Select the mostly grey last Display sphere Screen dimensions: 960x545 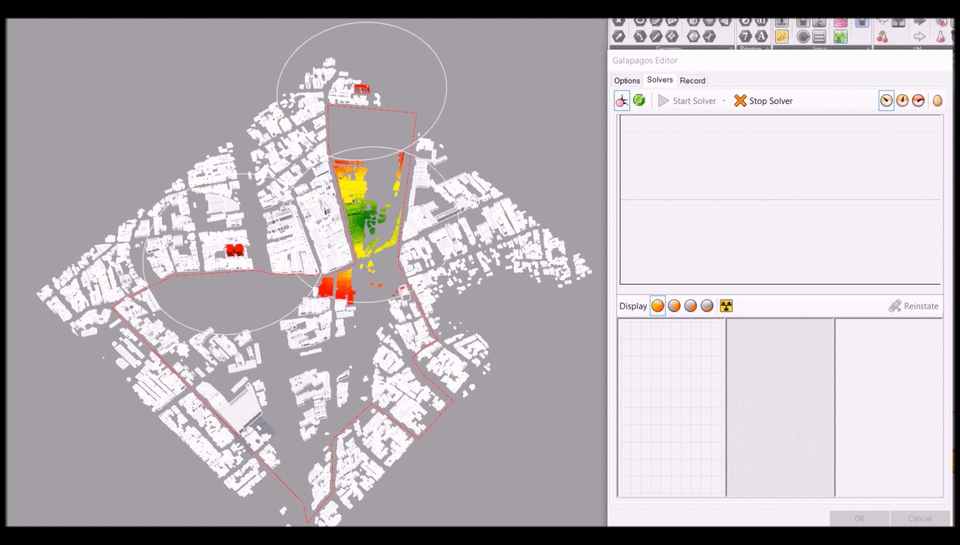(707, 306)
